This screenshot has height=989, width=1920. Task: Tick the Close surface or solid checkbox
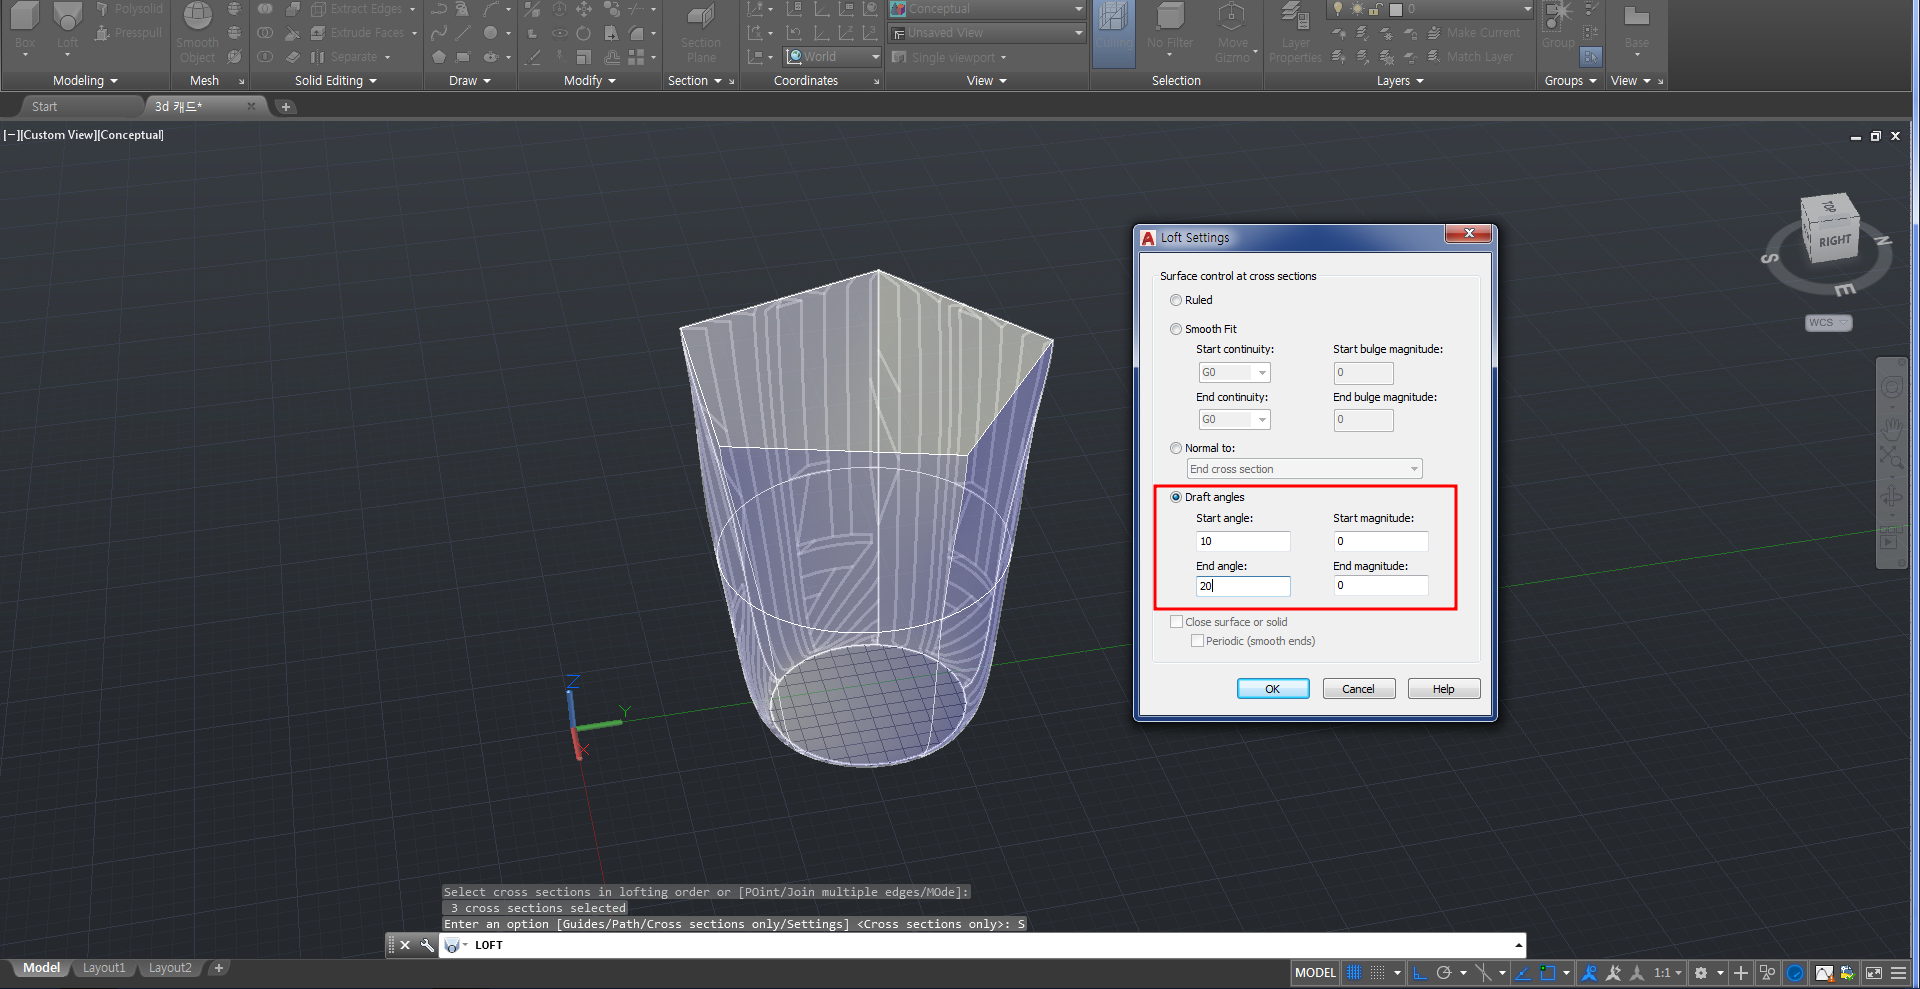pyautogui.click(x=1177, y=622)
